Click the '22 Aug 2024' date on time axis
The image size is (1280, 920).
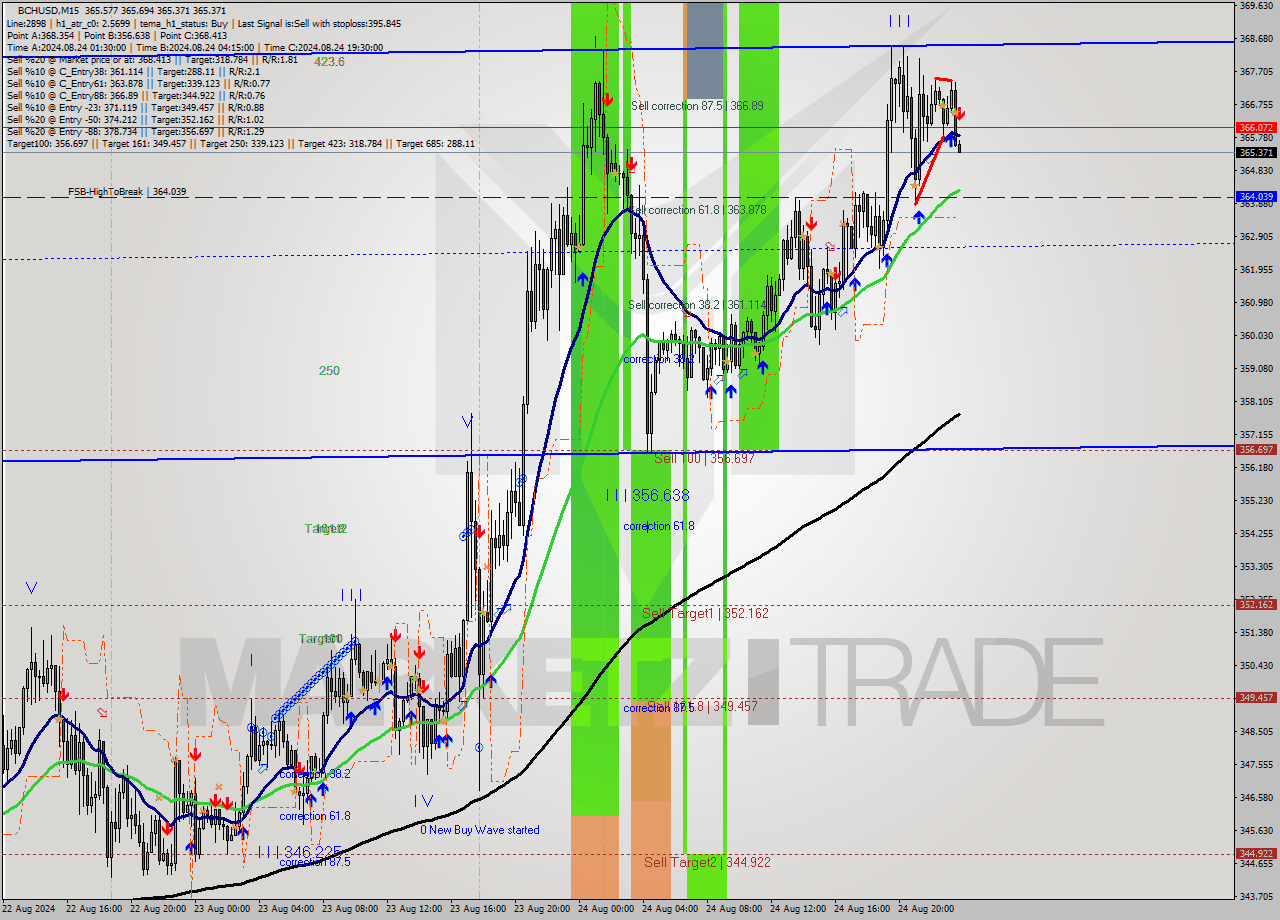(29, 909)
